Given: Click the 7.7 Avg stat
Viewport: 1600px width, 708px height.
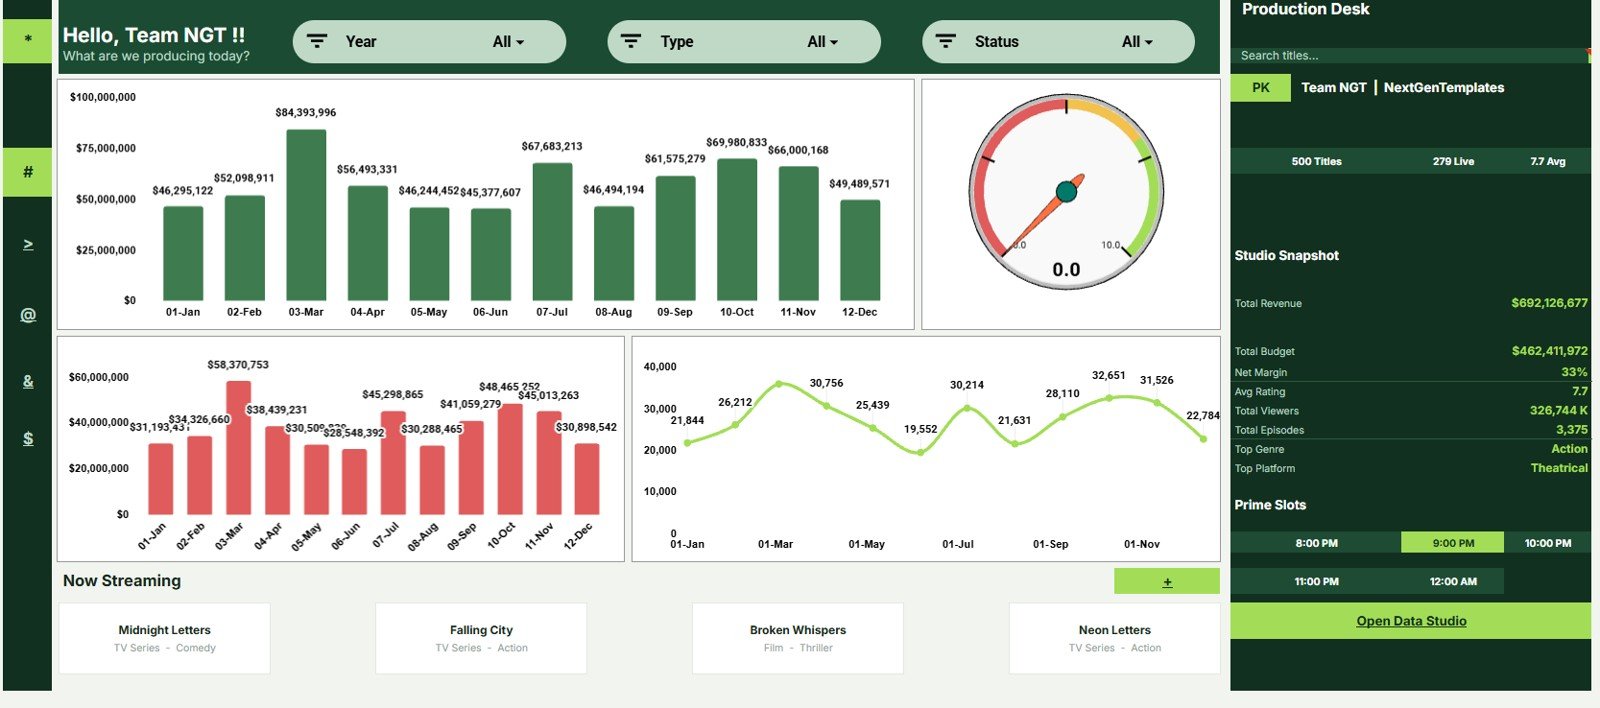Looking at the screenshot, I should click(x=1547, y=161).
